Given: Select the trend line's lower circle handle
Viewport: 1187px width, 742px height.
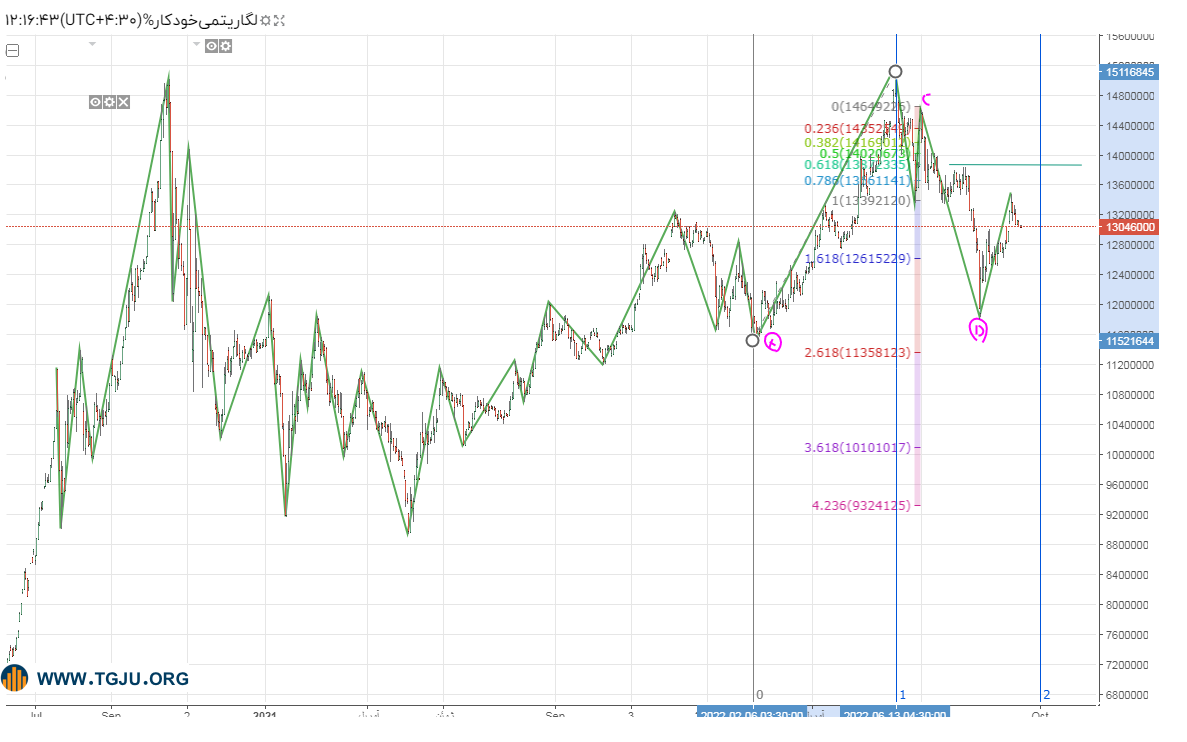Looking at the screenshot, I should click(x=752, y=341).
